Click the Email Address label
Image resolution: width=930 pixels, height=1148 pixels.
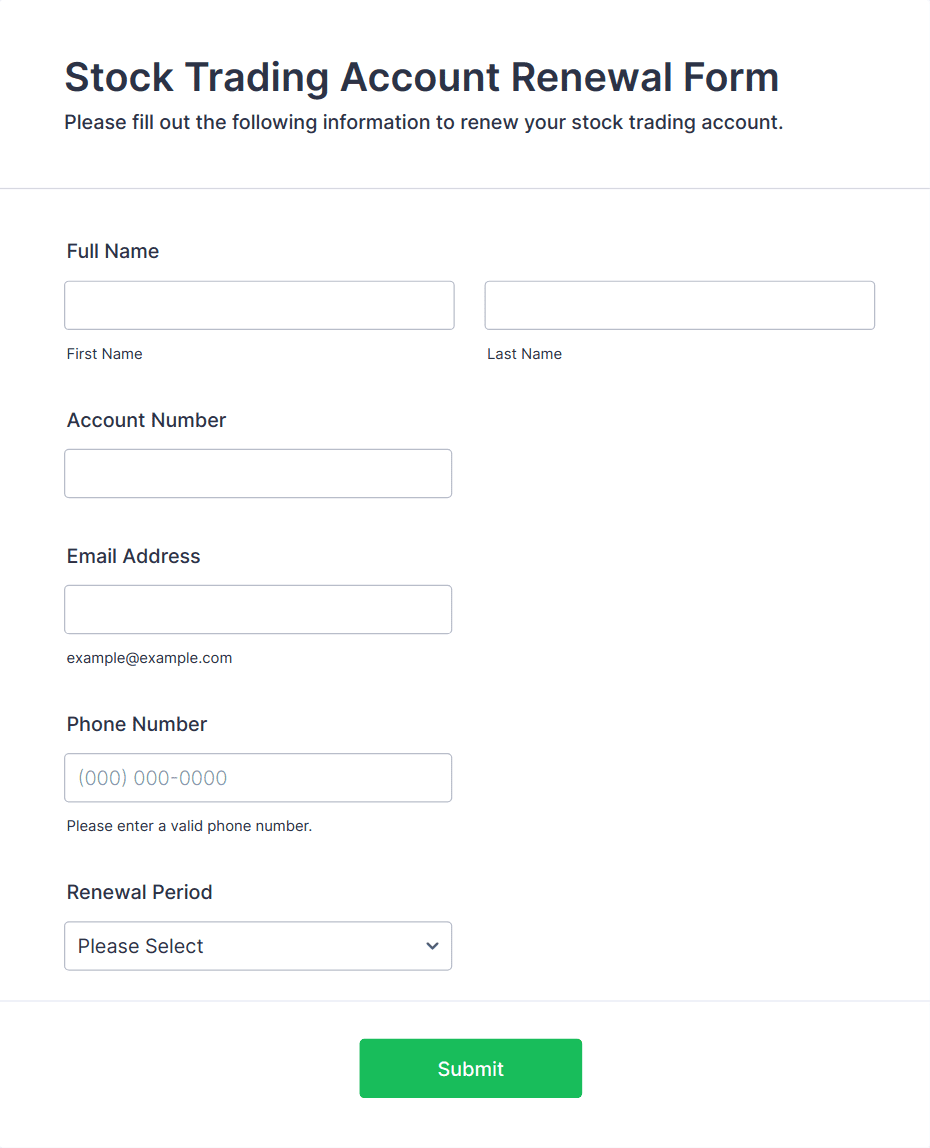click(133, 556)
